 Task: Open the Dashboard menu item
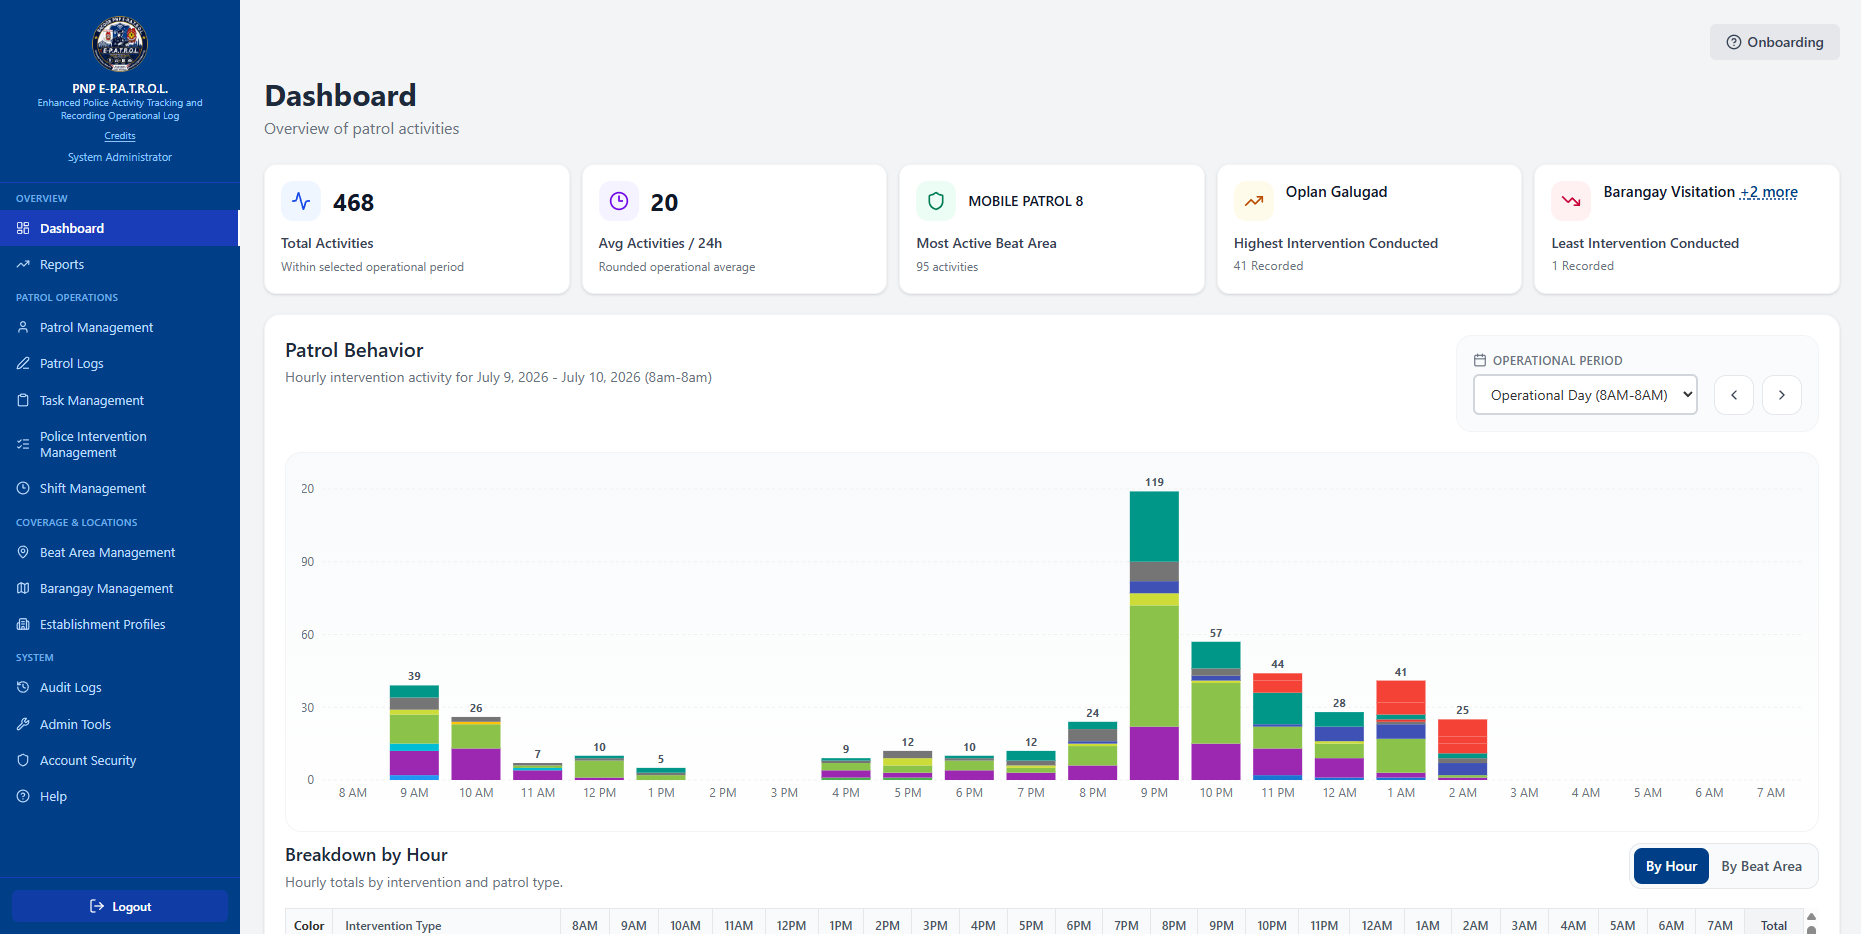[x=120, y=228]
